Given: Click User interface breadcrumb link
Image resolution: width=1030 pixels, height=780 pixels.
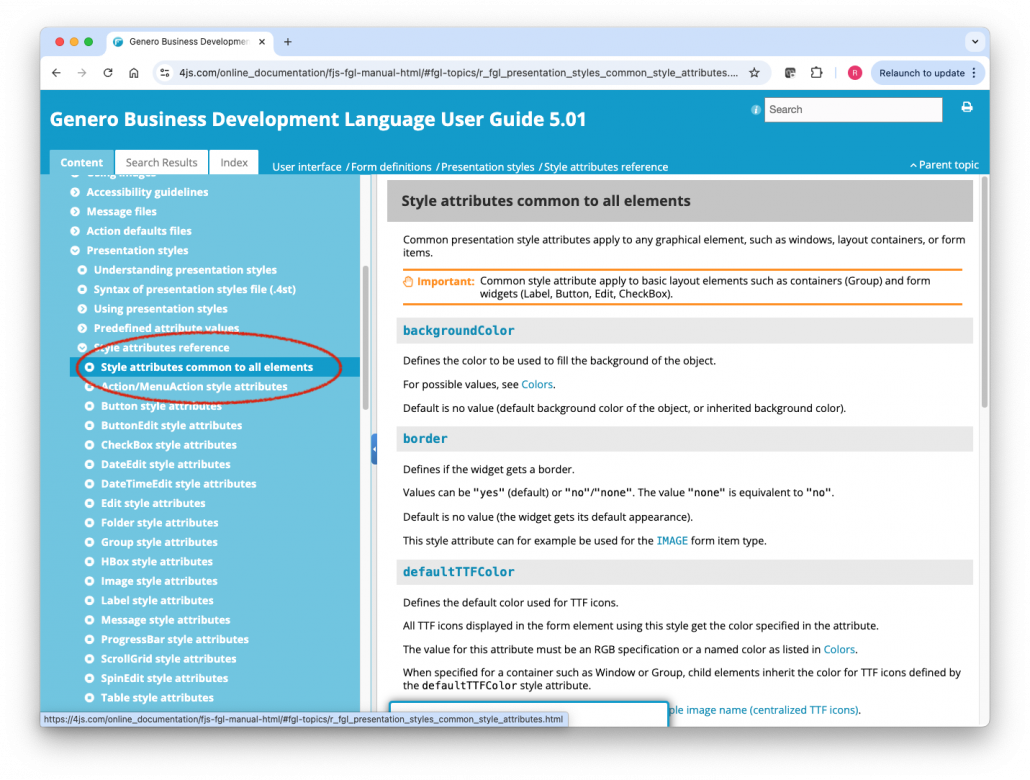Looking at the screenshot, I should 307,167.
